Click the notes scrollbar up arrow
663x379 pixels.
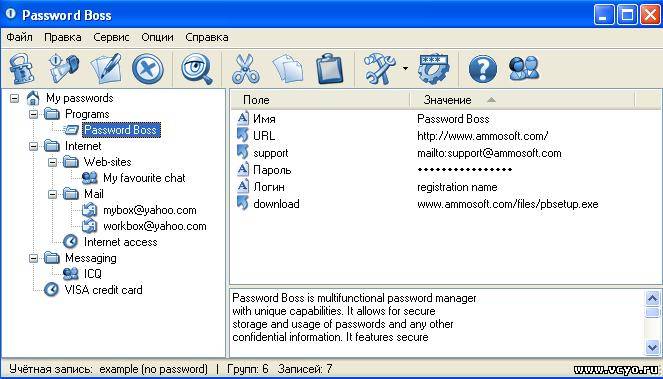pyautogui.click(x=653, y=298)
